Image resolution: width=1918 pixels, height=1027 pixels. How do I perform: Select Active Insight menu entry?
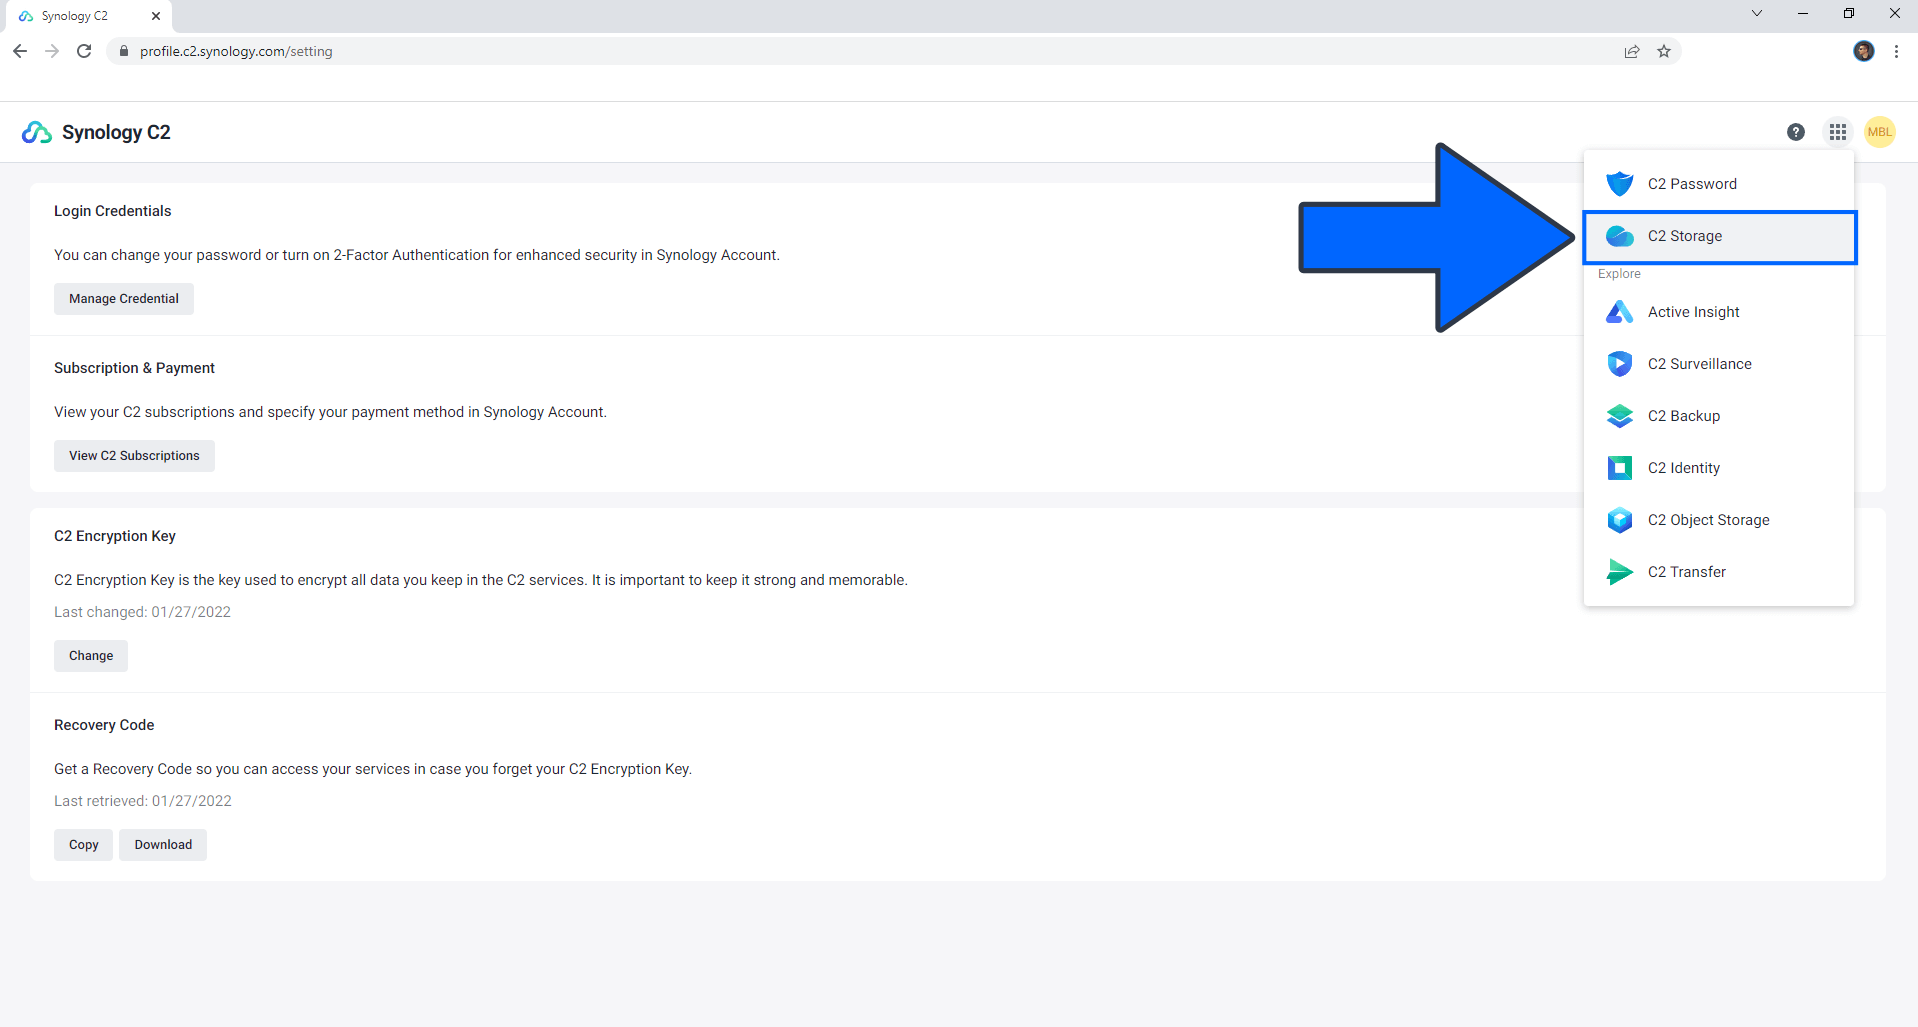pos(1719,312)
